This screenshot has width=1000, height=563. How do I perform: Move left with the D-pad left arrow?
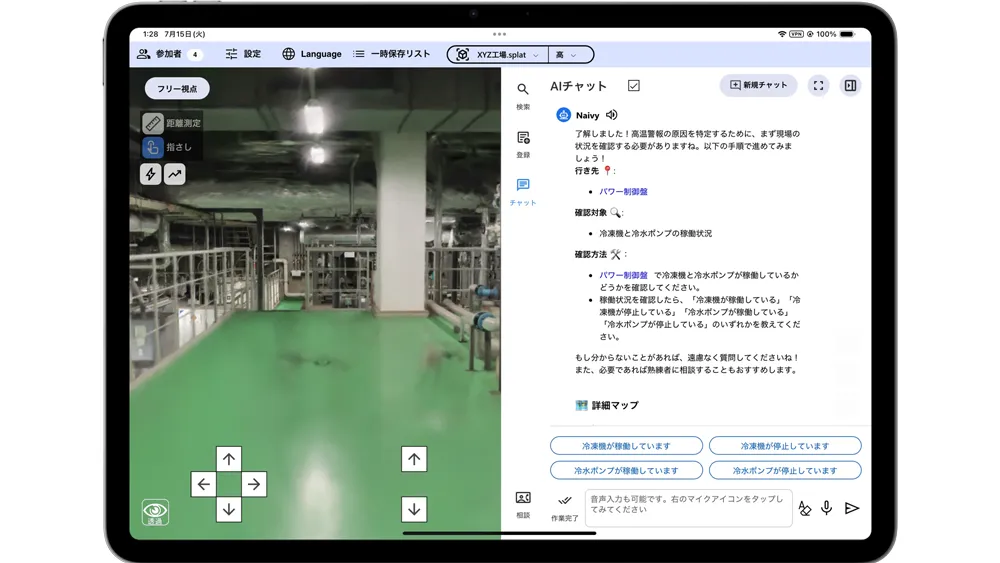tap(203, 484)
